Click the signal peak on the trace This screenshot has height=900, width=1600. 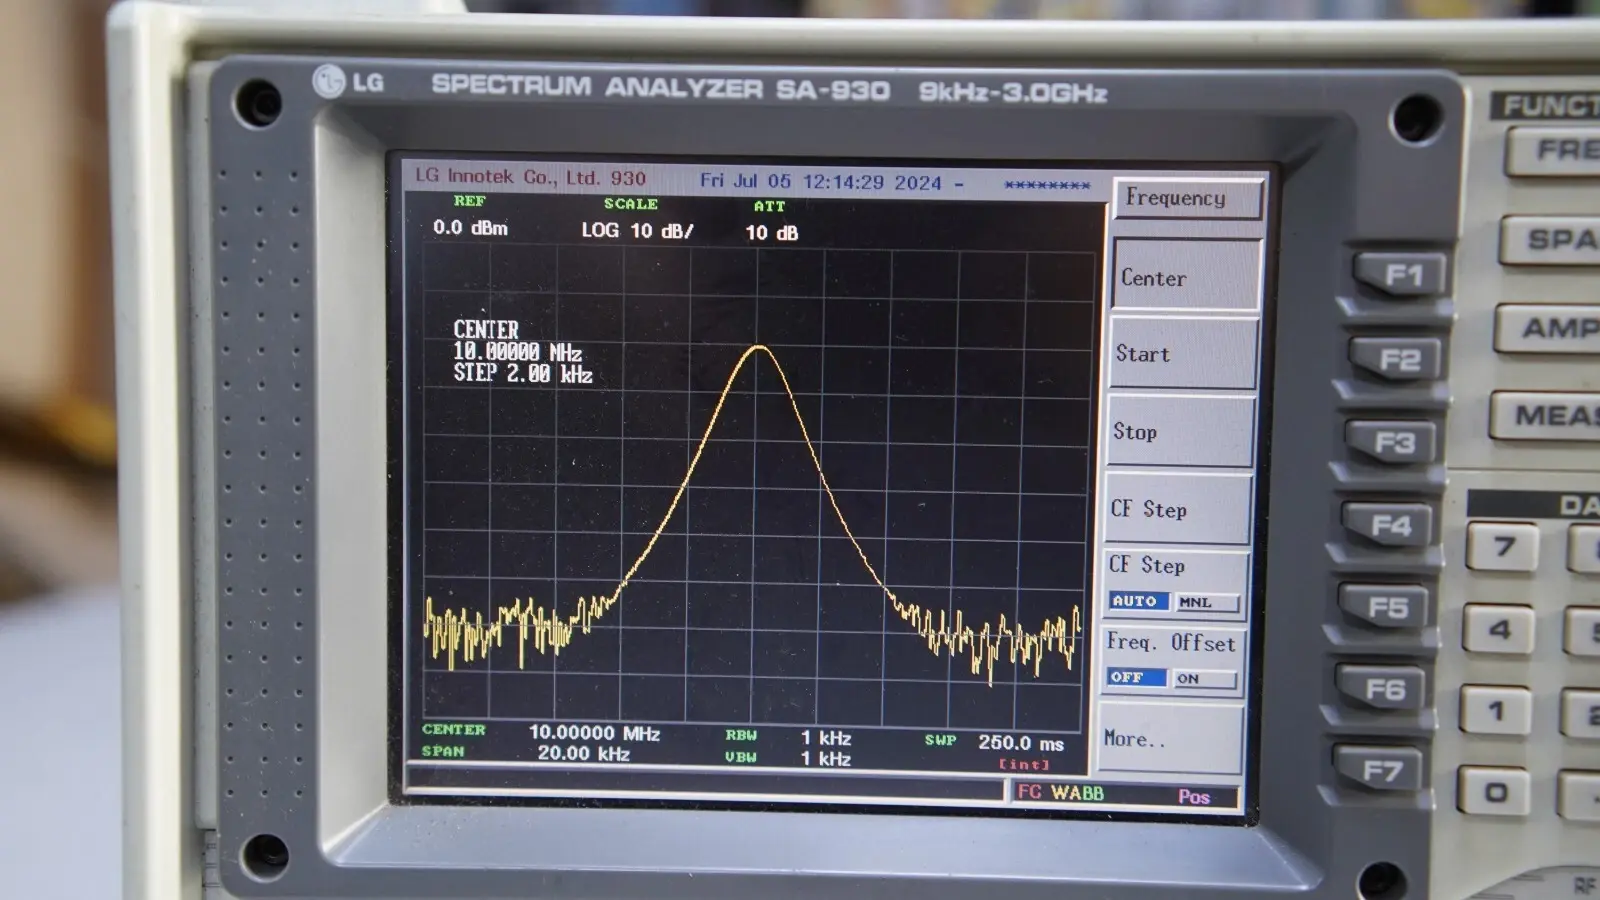click(760, 347)
